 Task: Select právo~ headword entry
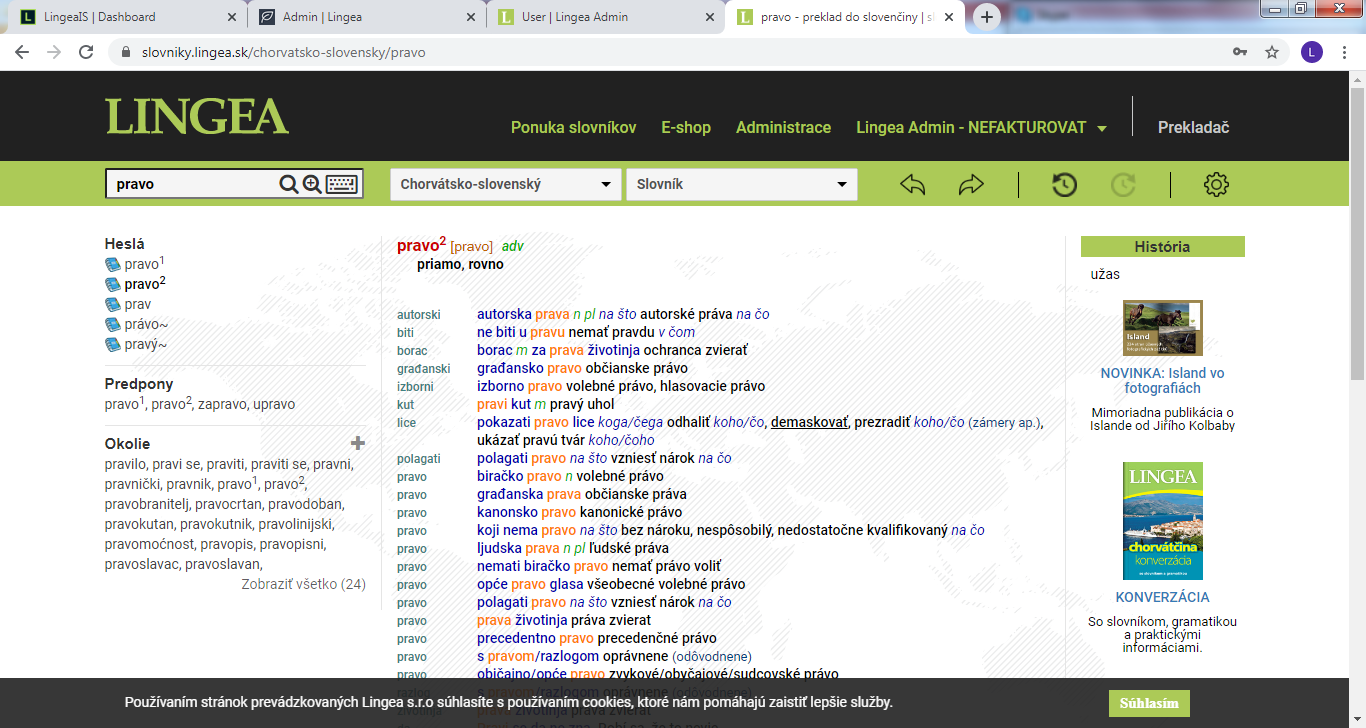coord(146,324)
